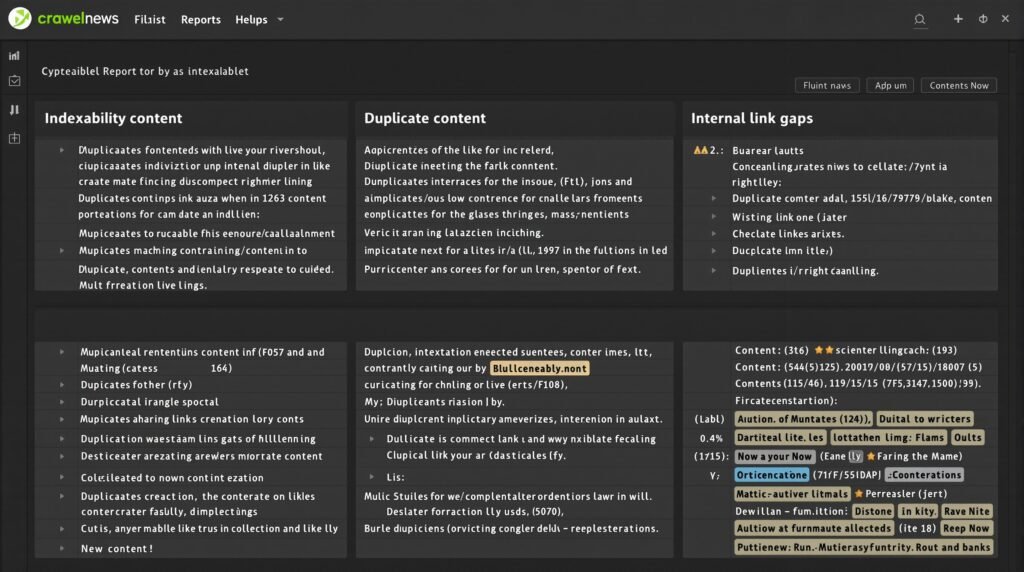Expand the Duplientes i/rright caanlling row

pos(714,270)
